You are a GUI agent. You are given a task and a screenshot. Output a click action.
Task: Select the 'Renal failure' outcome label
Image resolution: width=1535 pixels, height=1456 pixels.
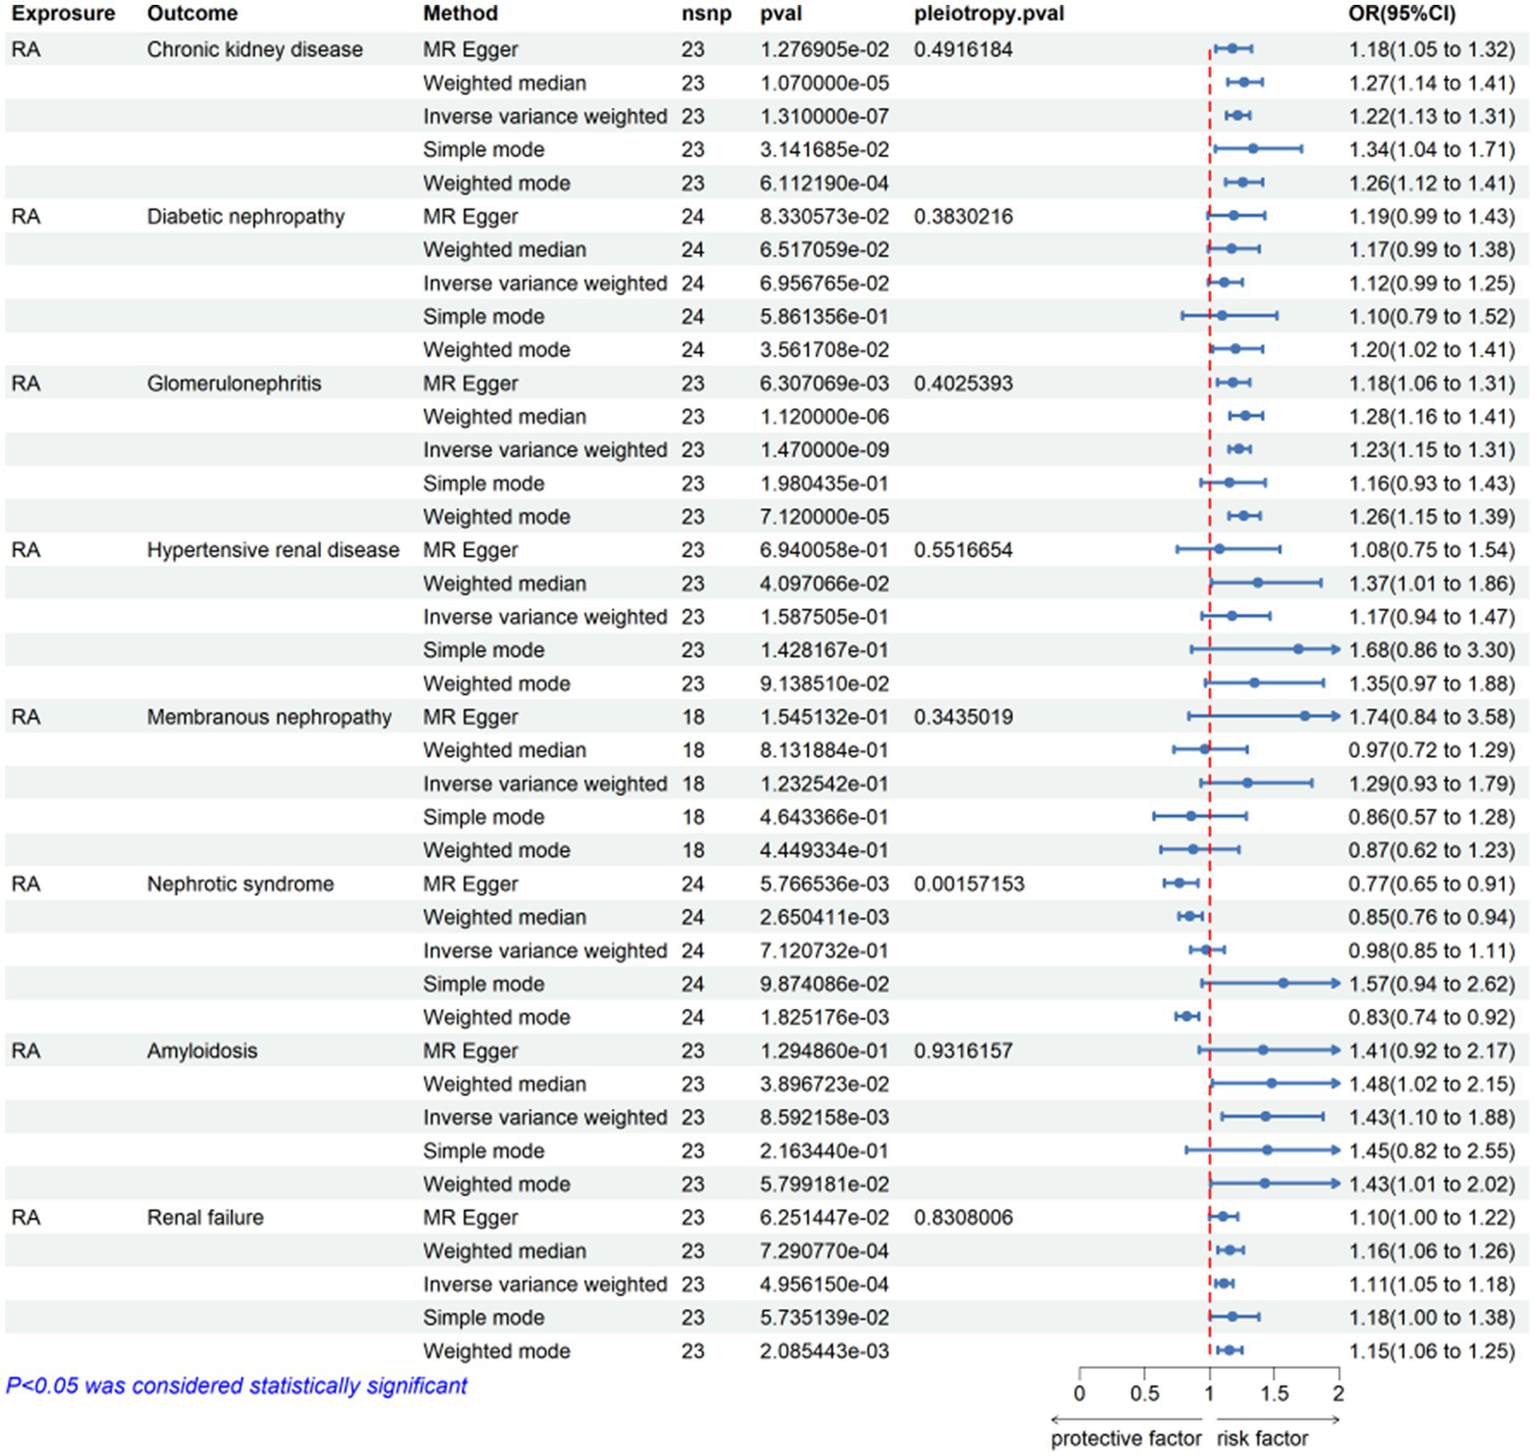coord(205,1218)
